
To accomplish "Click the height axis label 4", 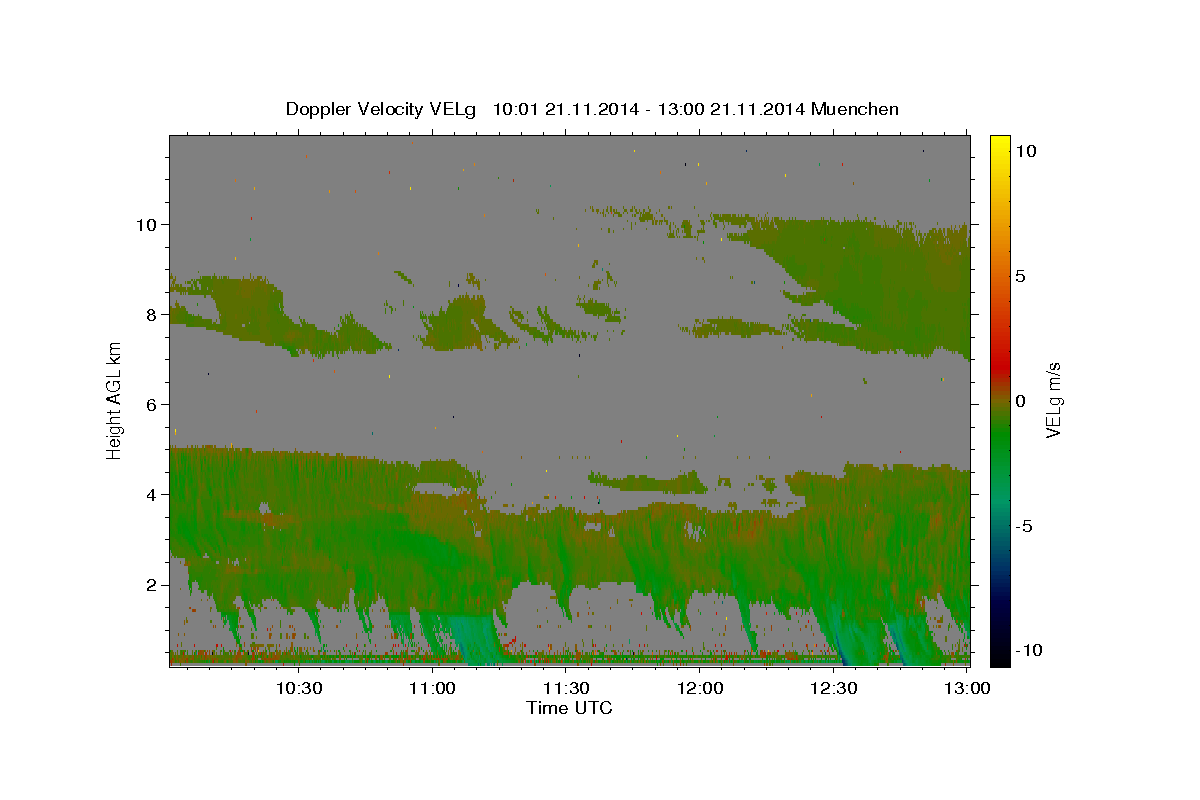I will pos(152,494).
